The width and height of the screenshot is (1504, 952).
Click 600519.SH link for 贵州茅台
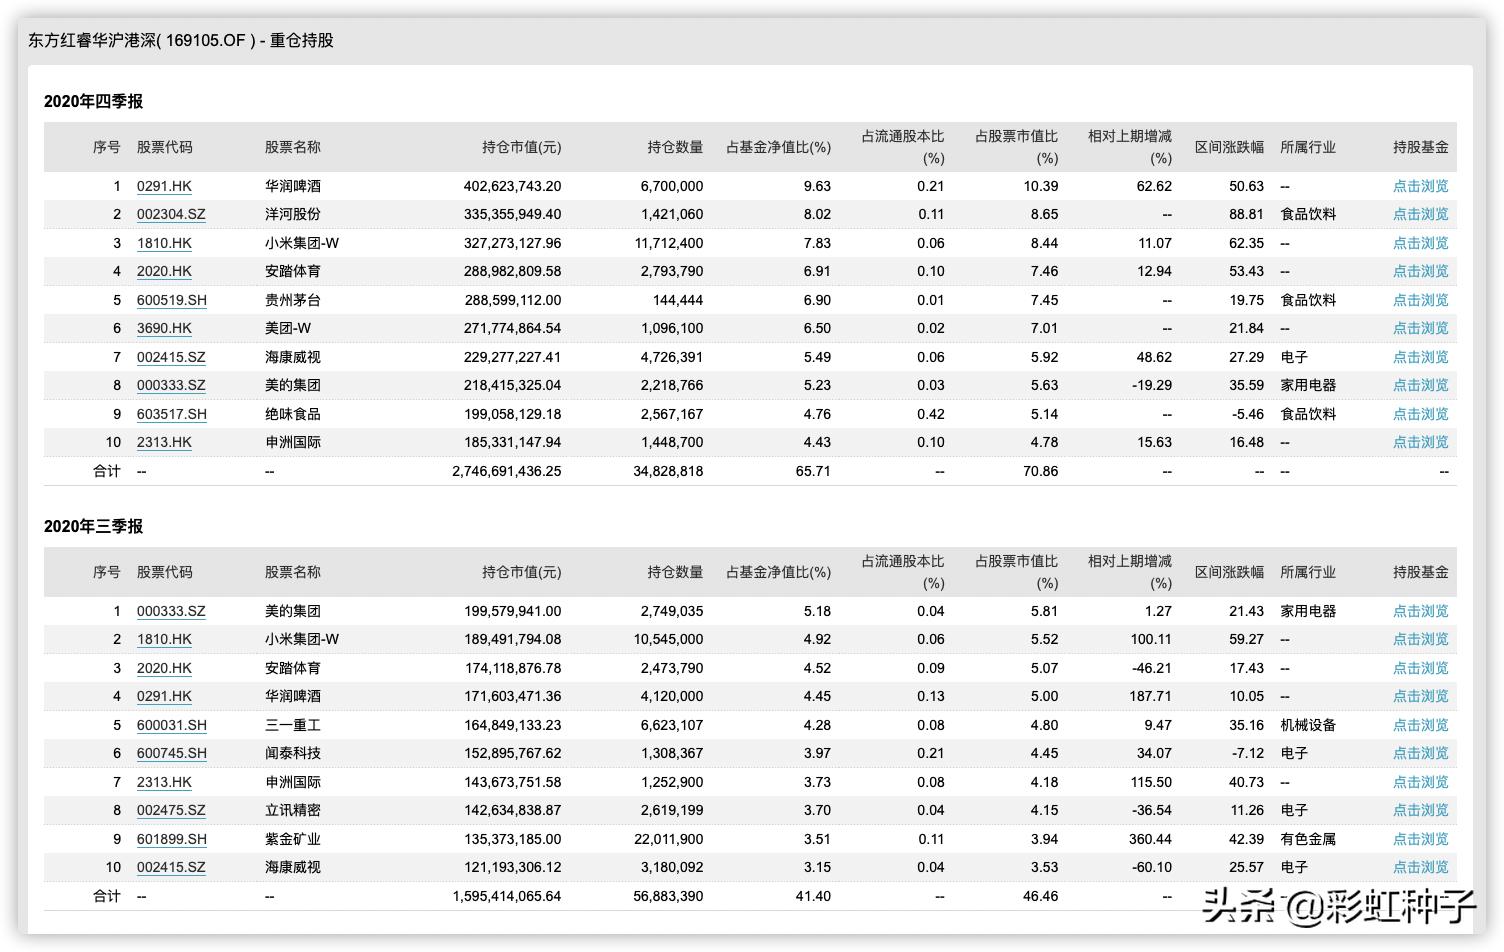(x=170, y=300)
